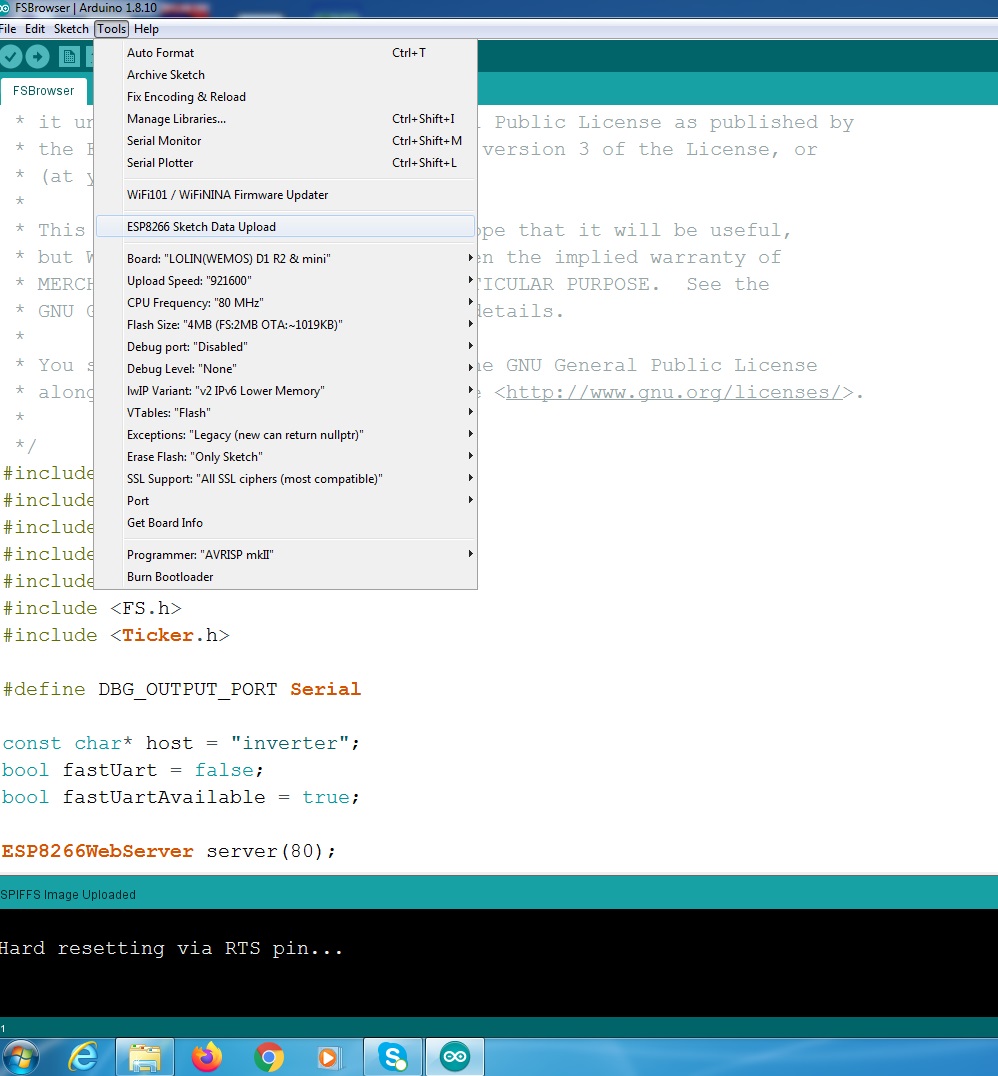Open Firefox from the taskbar
Viewport: 998px width, 1076px height.
[207, 1056]
